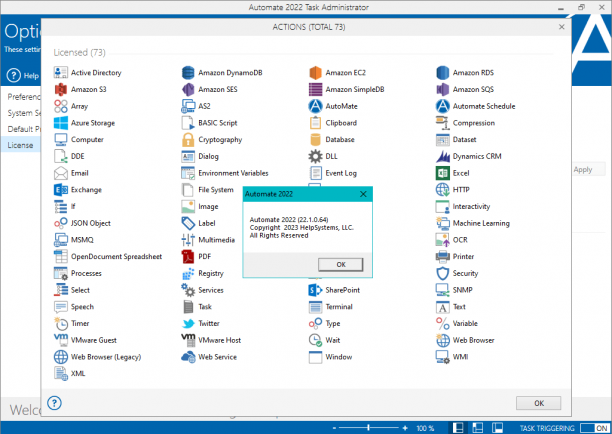Click OK in the Automate 2022 popup
The image size is (612, 434).
pyautogui.click(x=341, y=265)
